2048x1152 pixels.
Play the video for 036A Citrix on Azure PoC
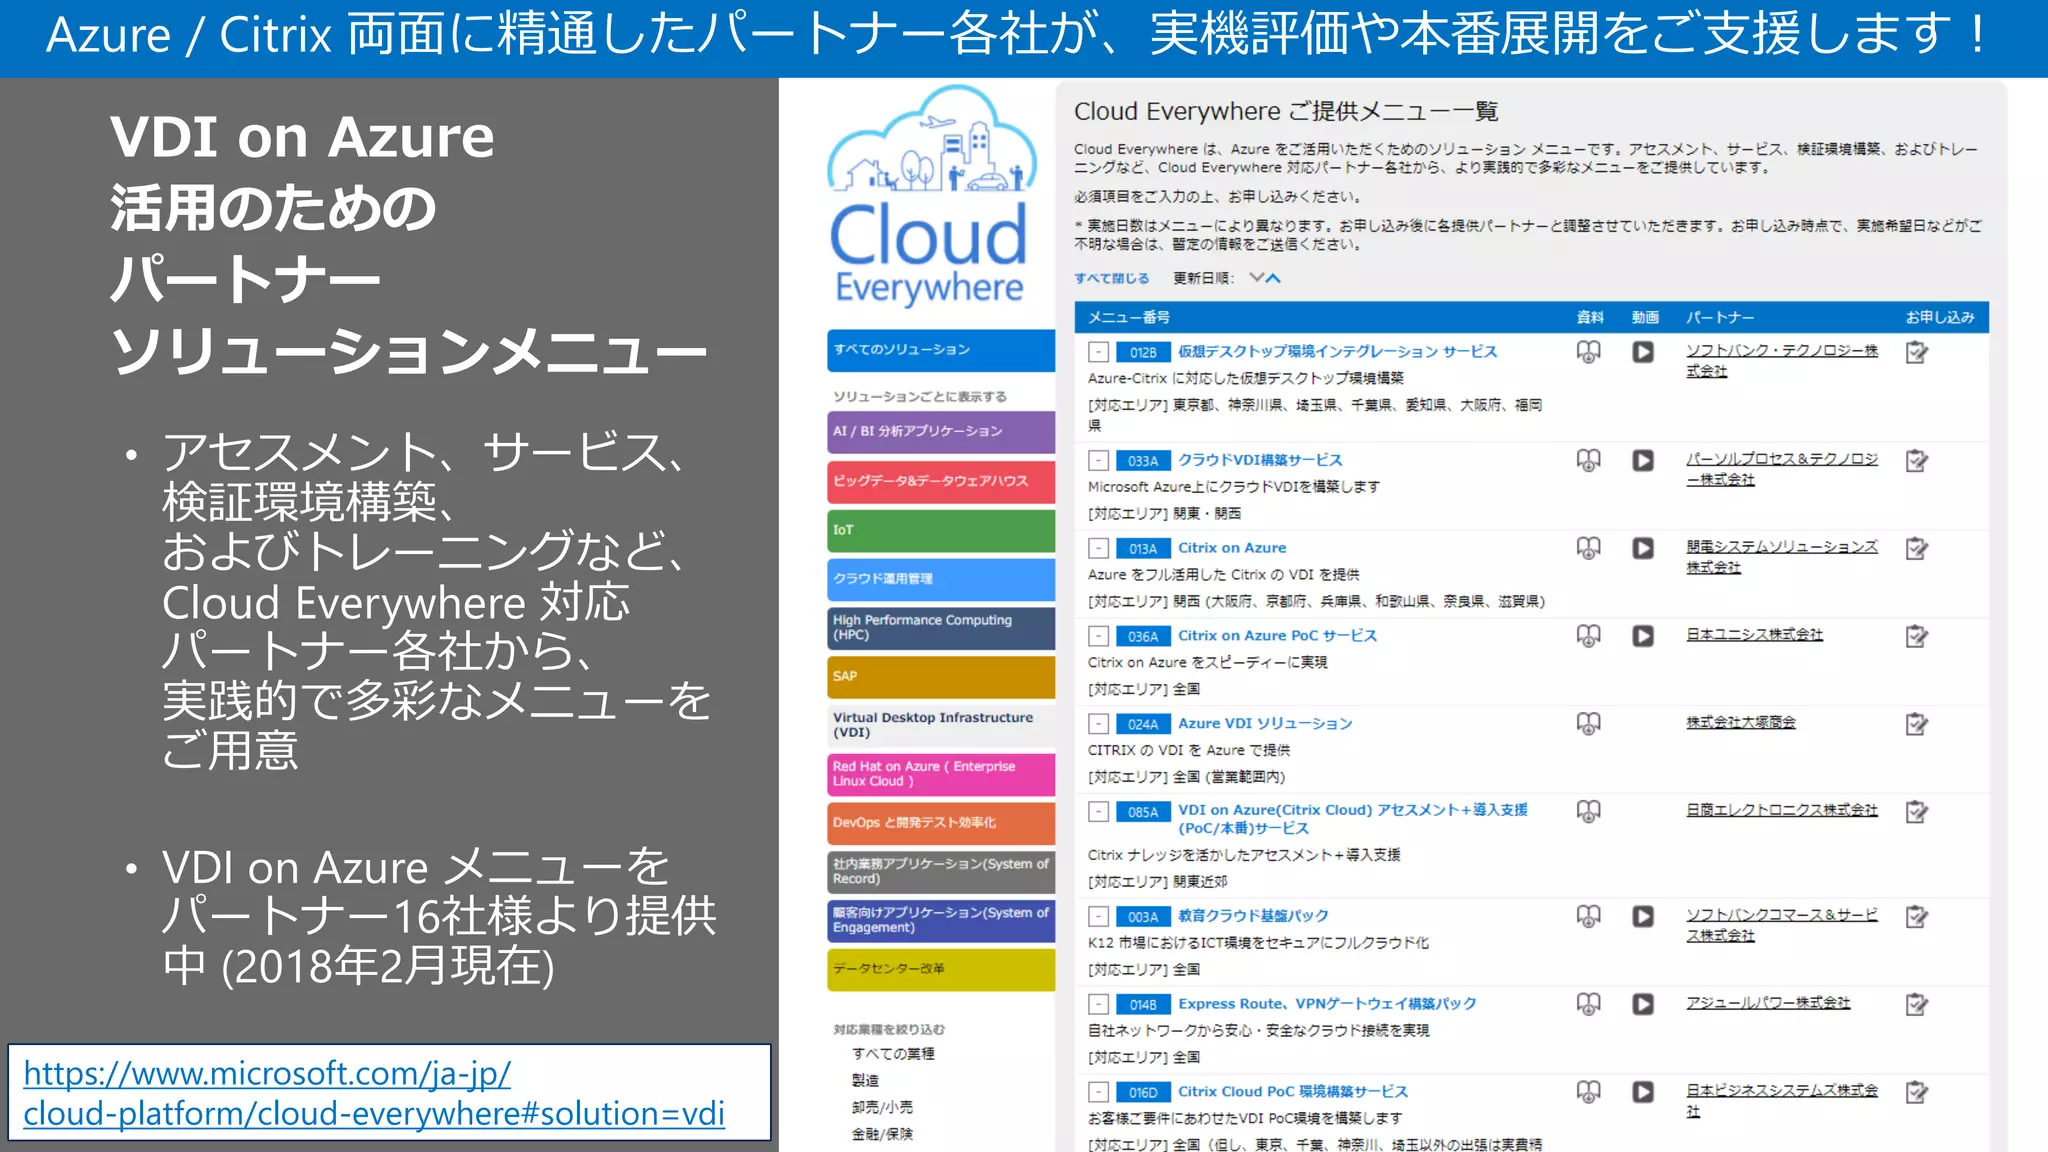[1643, 636]
